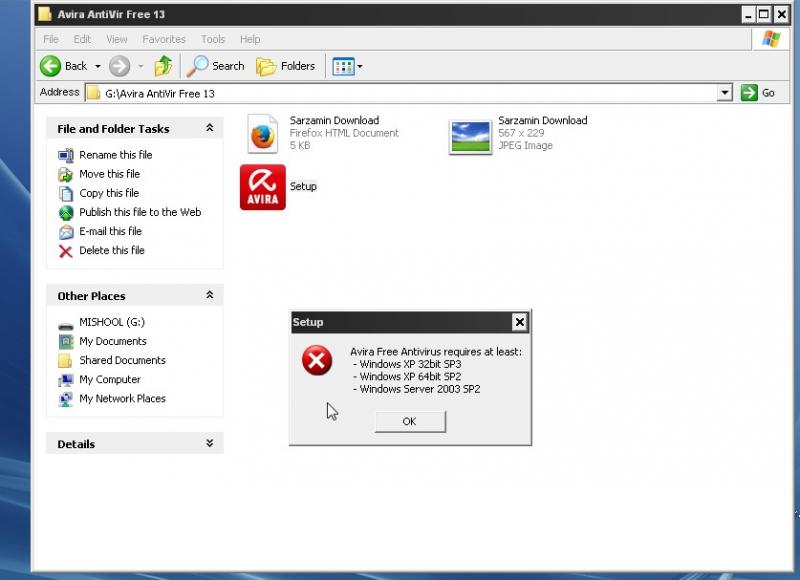800x580 pixels.
Task: Click the E-mail this file link
Action: pos(111,231)
